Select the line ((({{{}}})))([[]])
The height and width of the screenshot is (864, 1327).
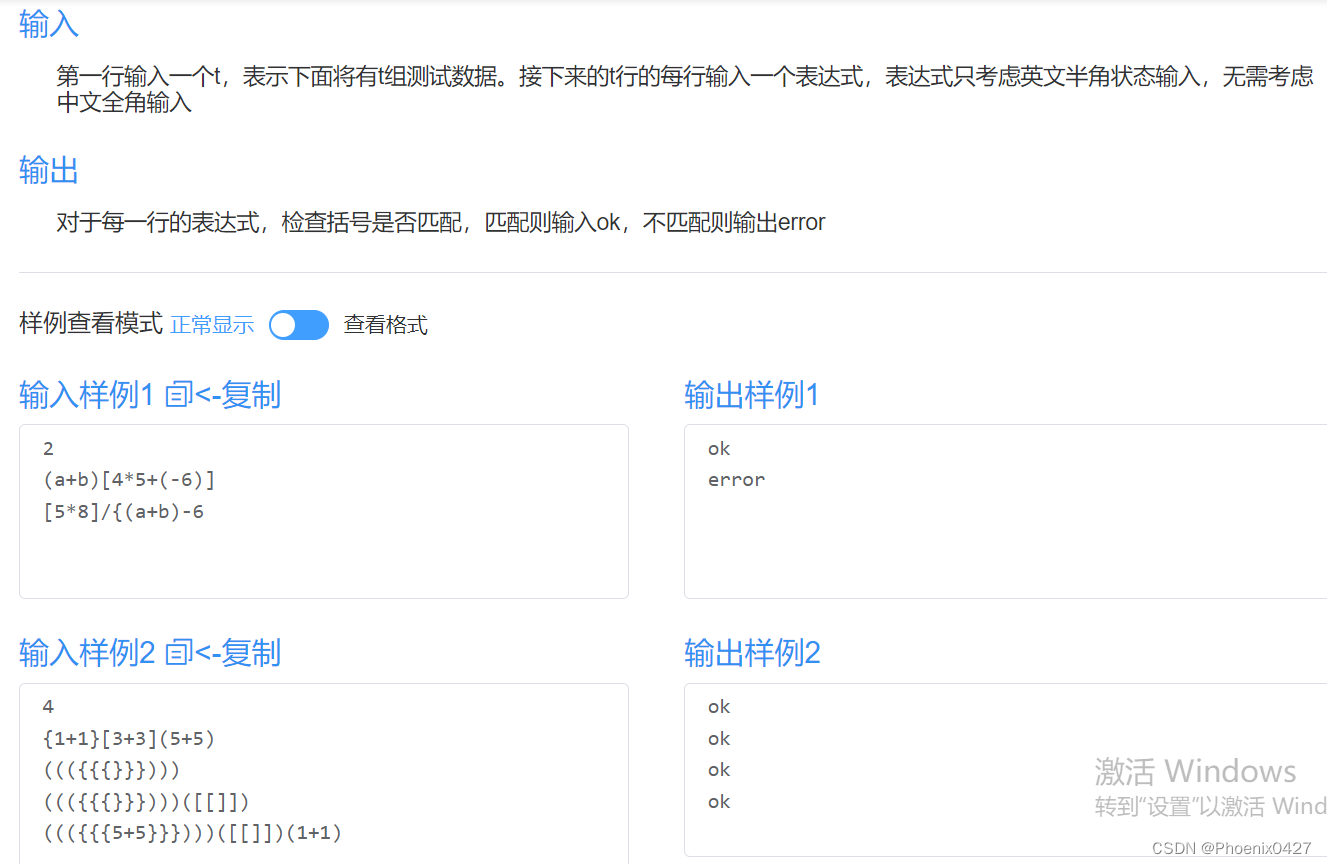click(x=146, y=802)
